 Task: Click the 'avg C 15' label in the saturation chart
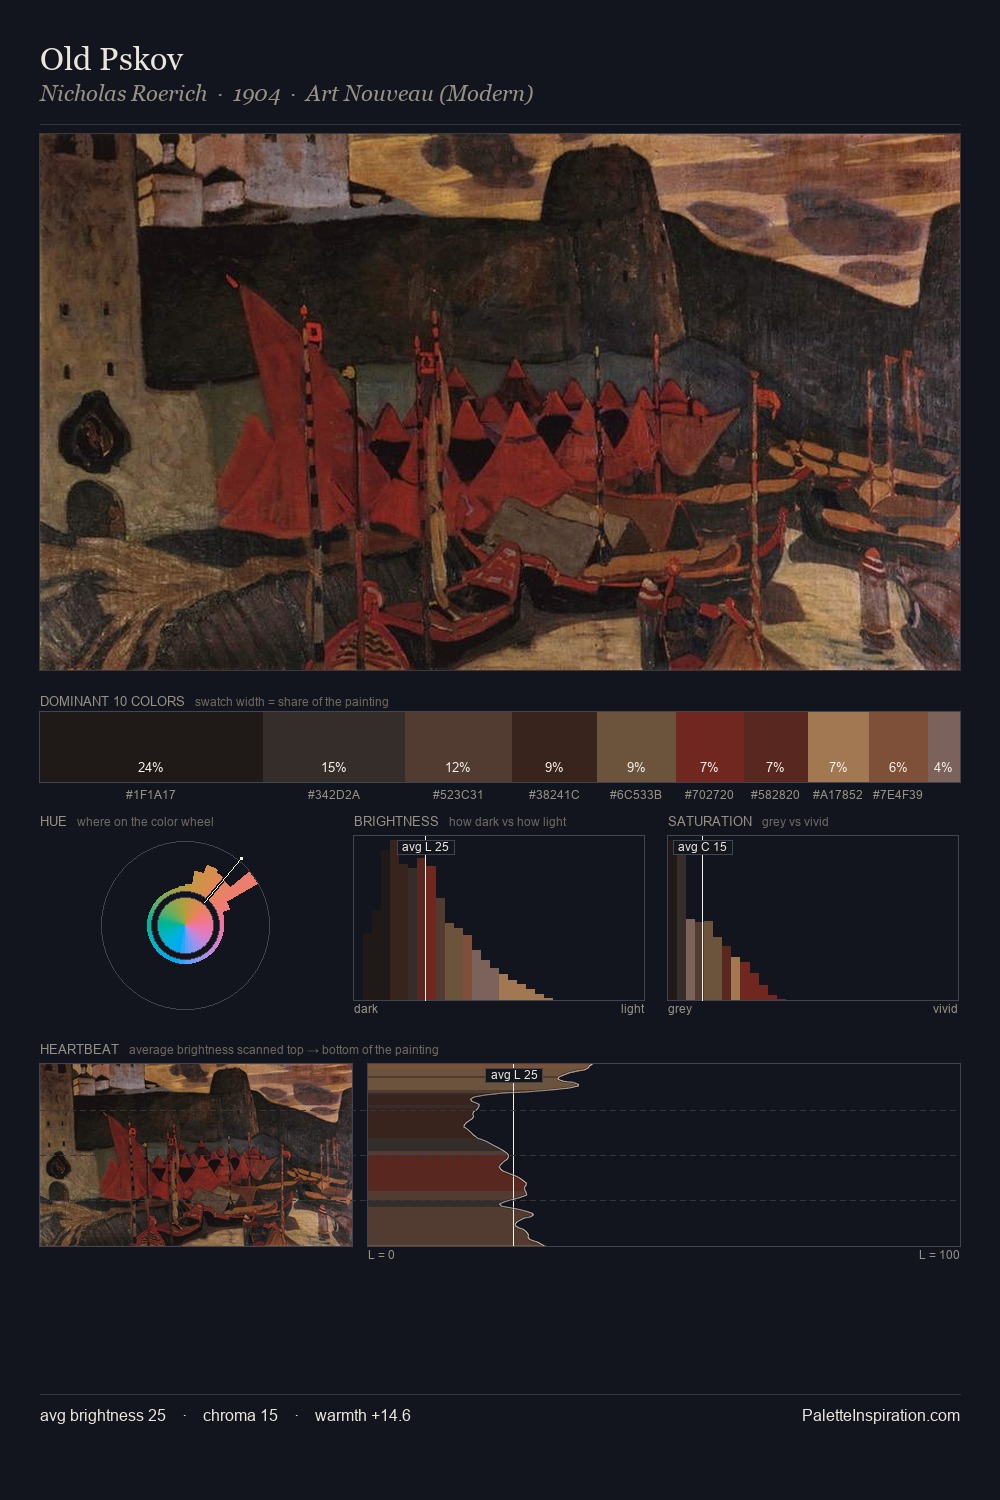click(x=702, y=847)
